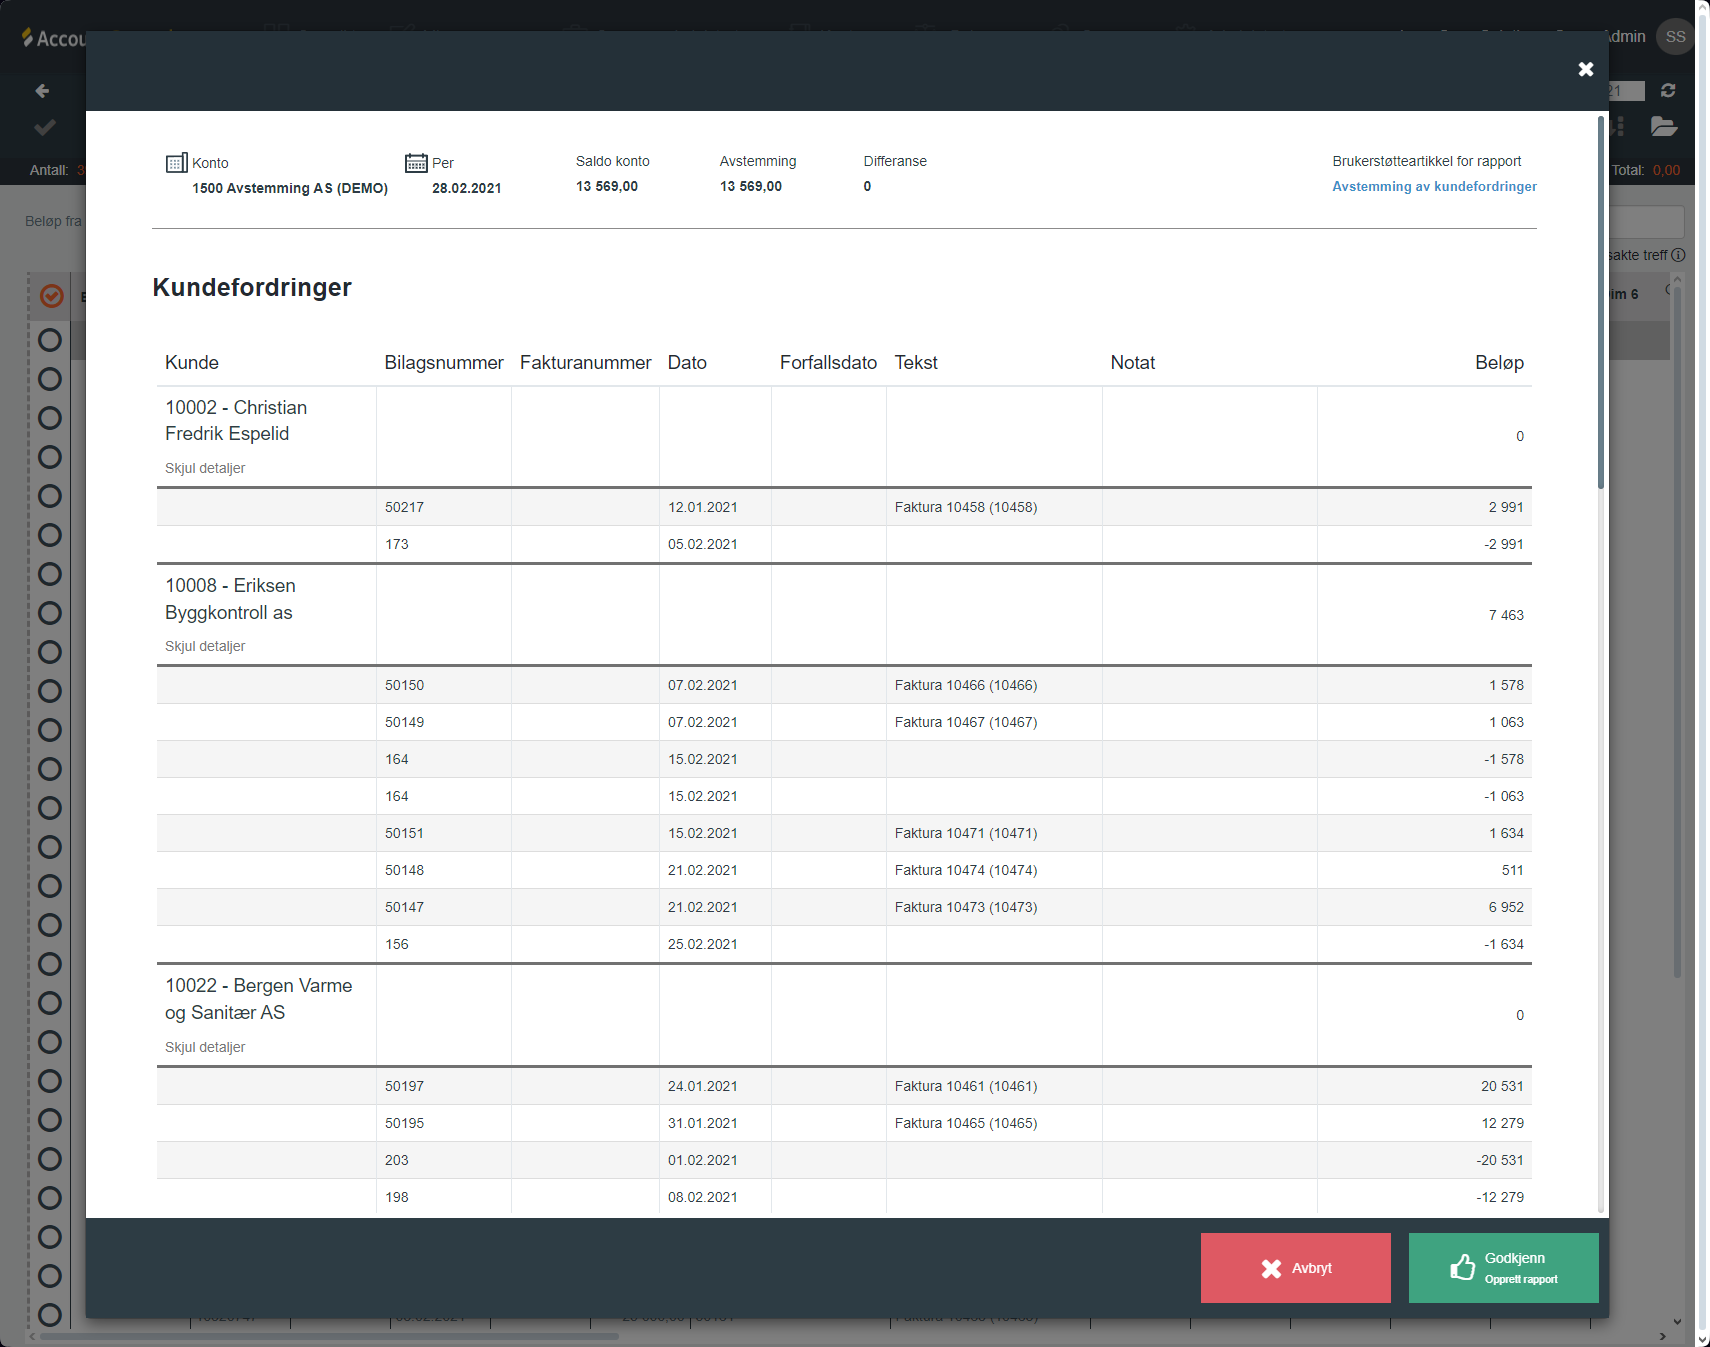Click the info icon beside 'akte treff'
This screenshot has height=1347, width=1710.
(x=1678, y=255)
